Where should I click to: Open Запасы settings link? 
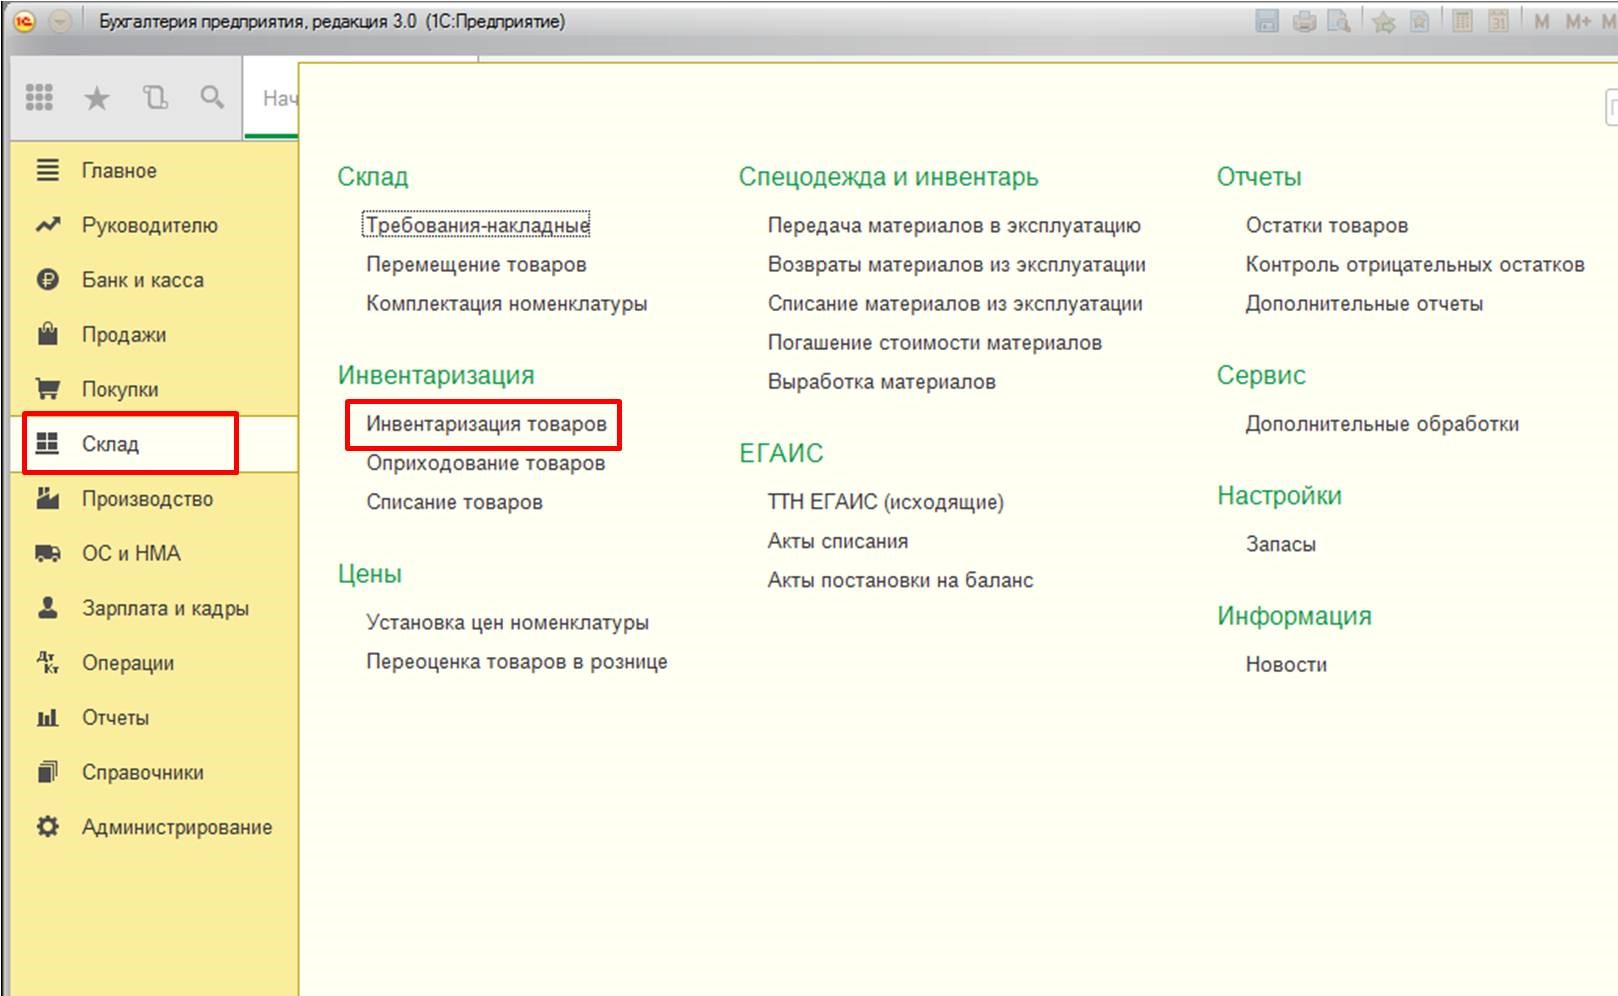pyautogui.click(x=1280, y=544)
